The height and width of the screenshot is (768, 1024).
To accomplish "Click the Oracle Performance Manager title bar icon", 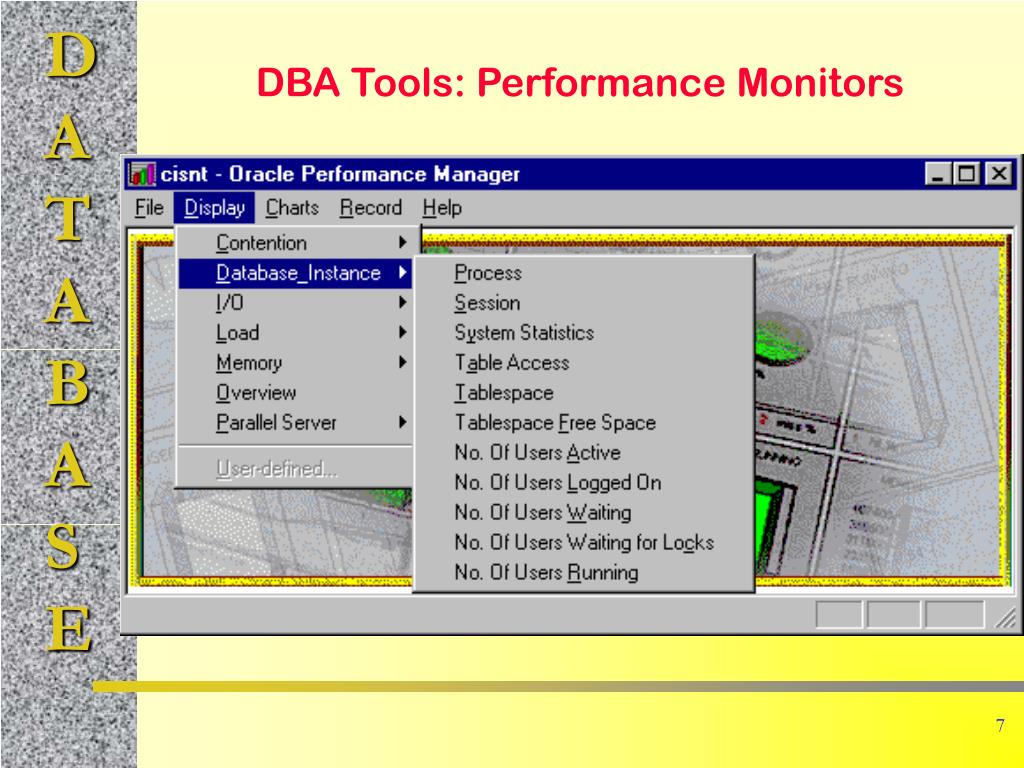I will click(142, 174).
